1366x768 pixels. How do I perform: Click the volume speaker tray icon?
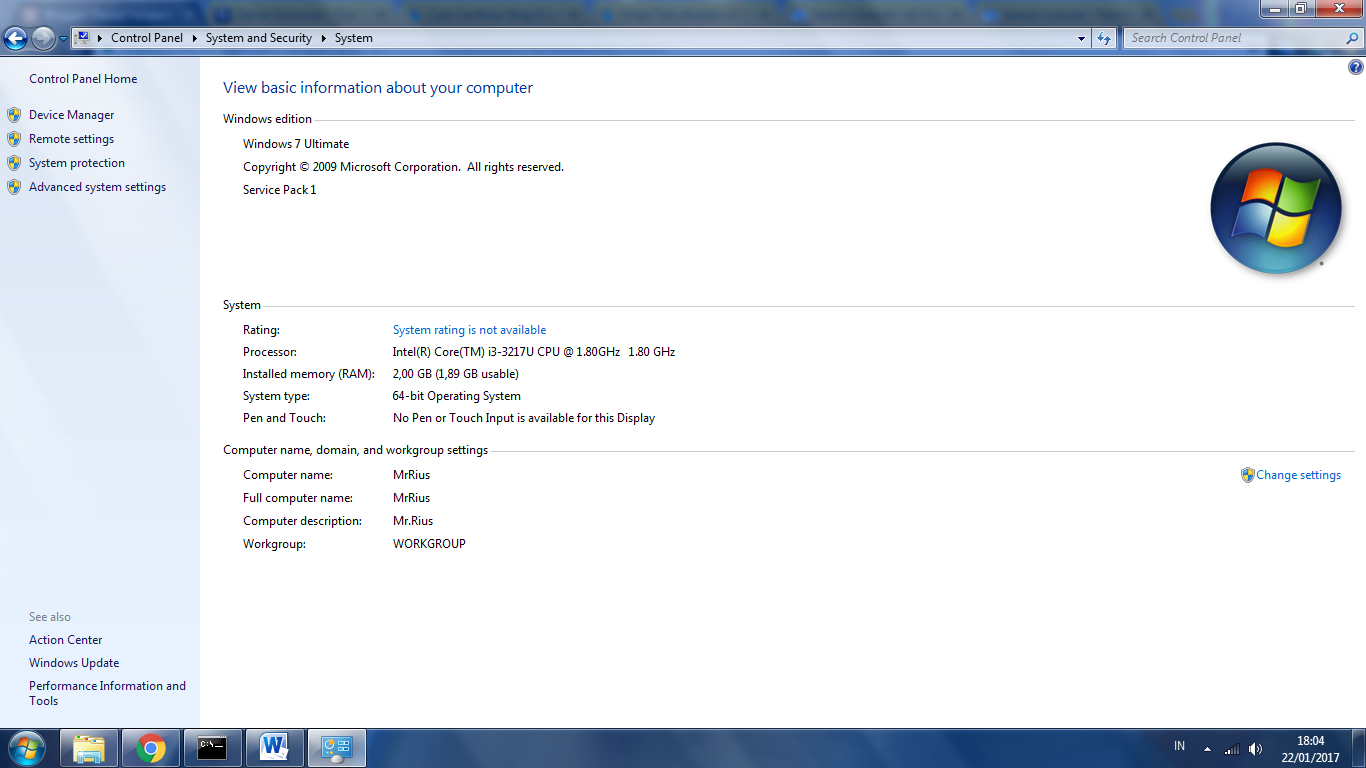(1256, 749)
